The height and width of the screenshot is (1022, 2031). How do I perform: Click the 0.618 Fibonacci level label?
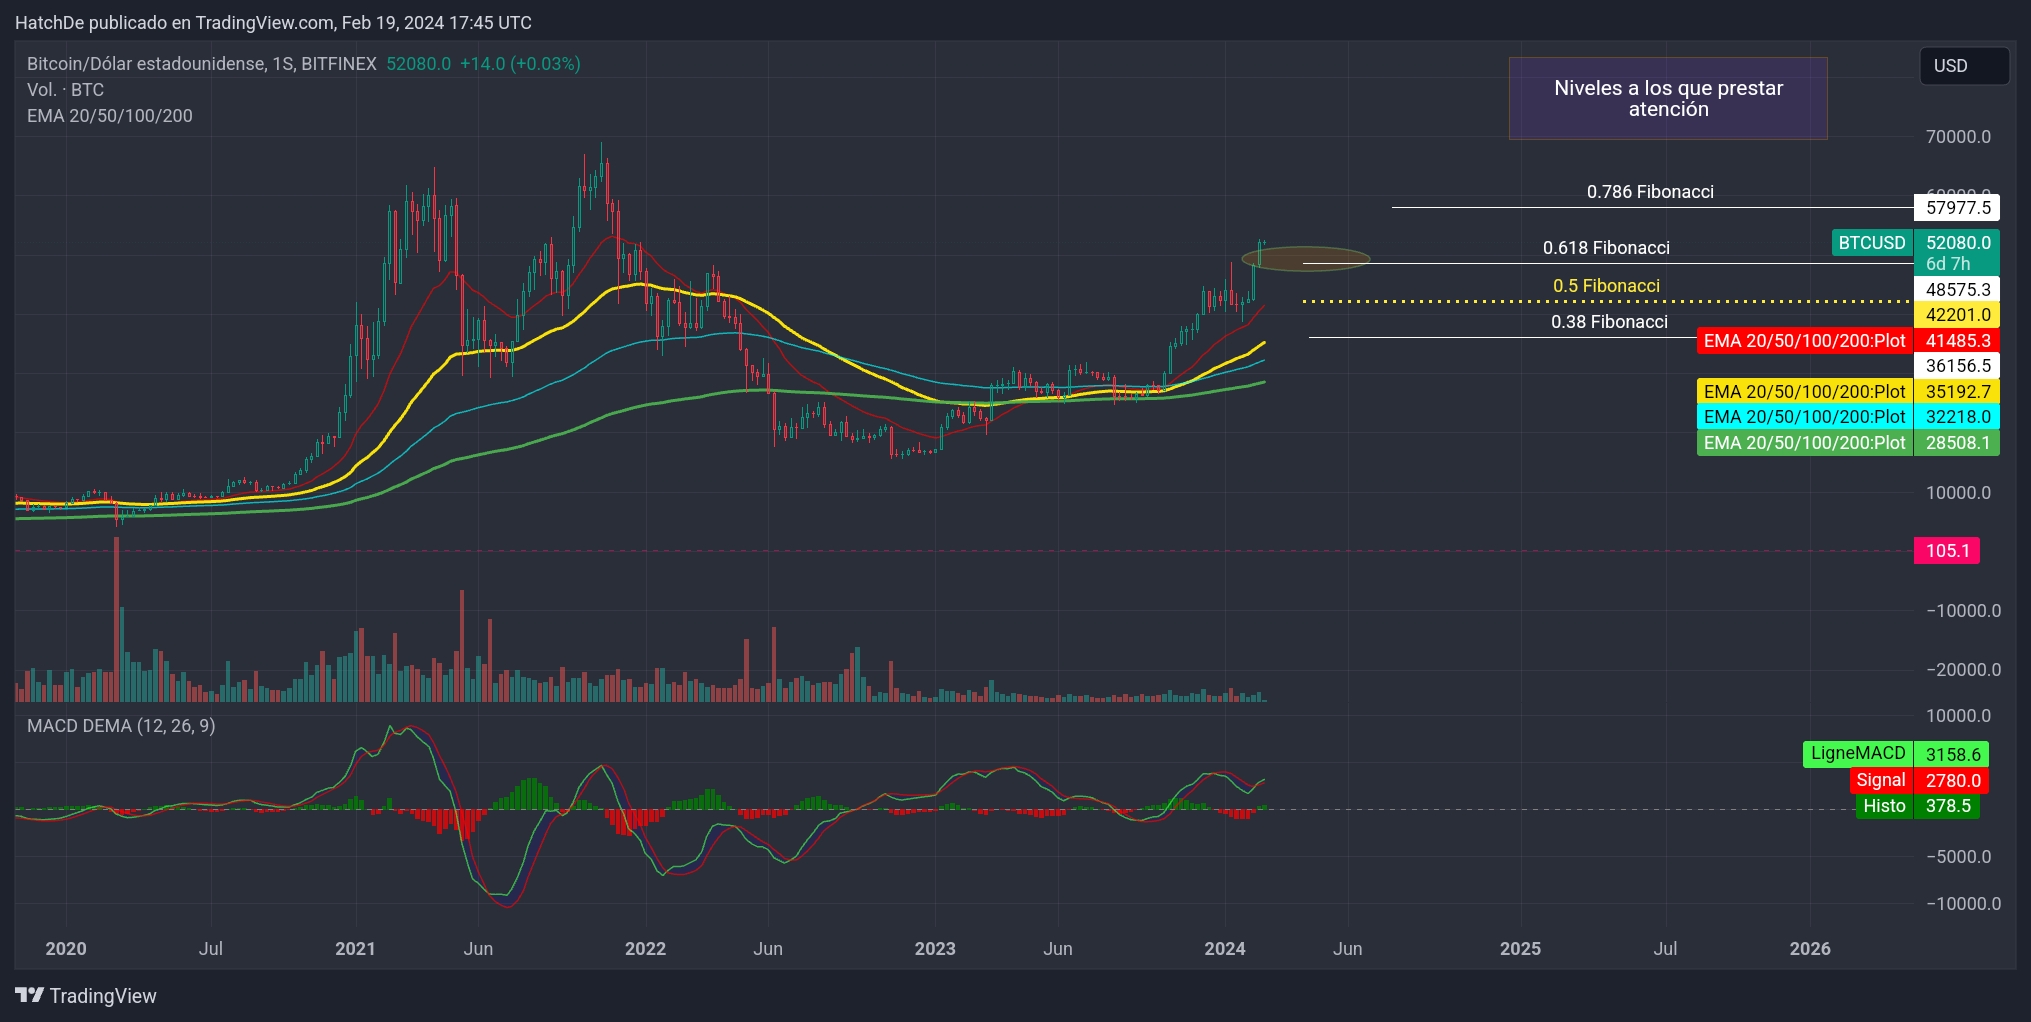tap(1606, 248)
